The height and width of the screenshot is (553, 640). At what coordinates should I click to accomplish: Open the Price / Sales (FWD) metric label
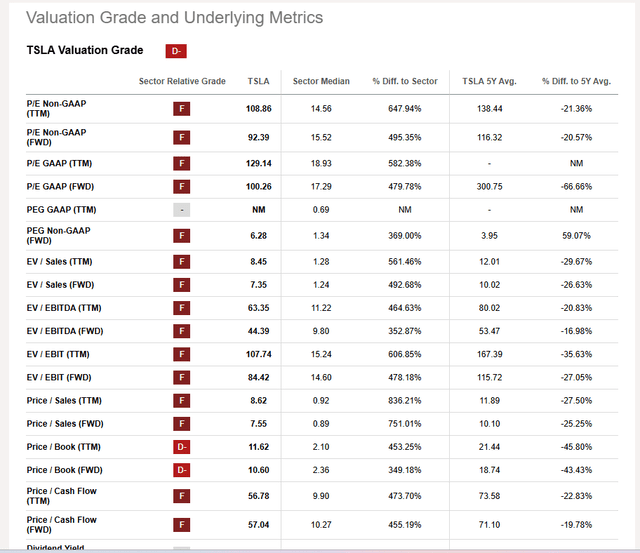65,424
